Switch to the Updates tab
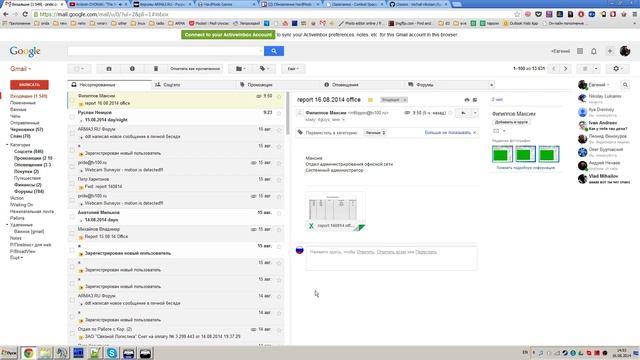This screenshot has height=360, width=640. click(x=362, y=84)
